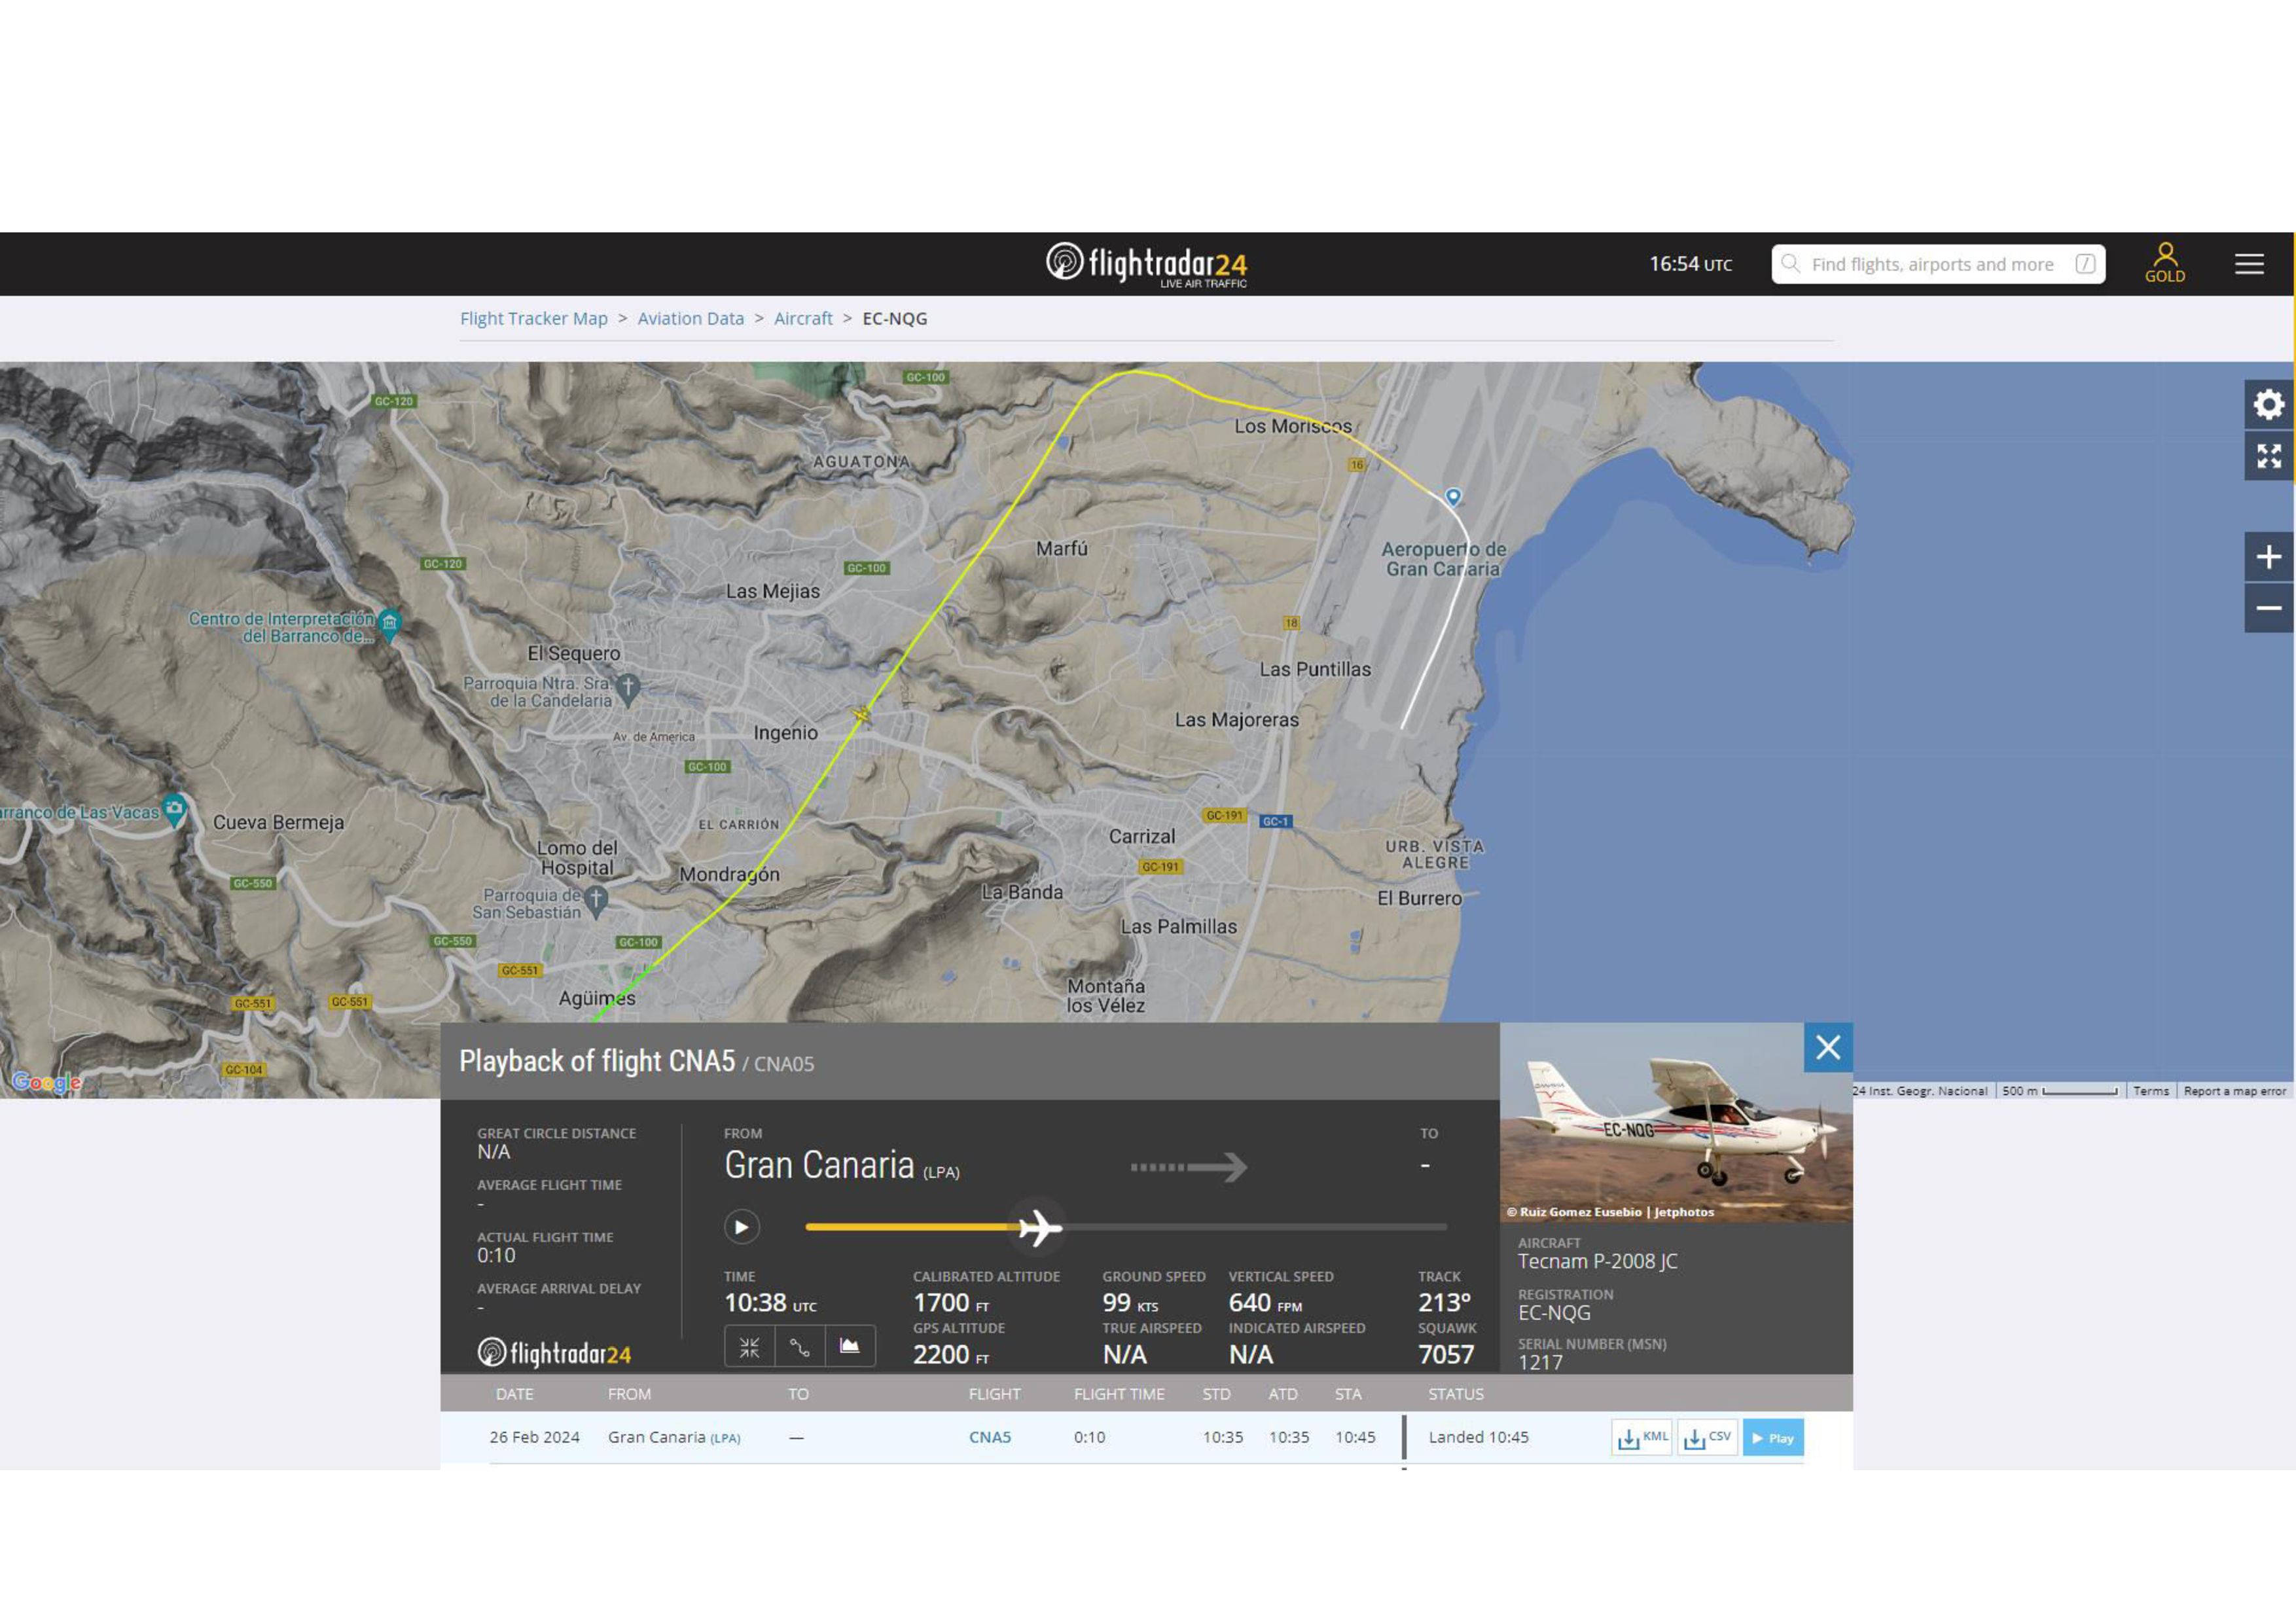Download the CSV file for CNA5

point(1707,1438)
